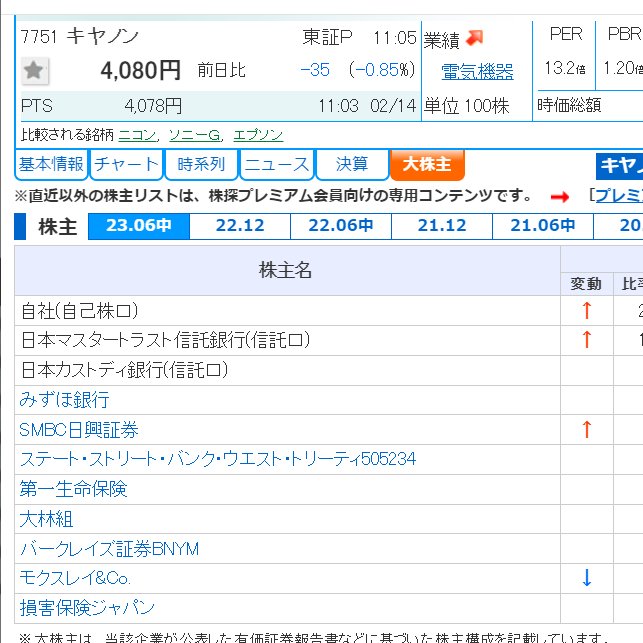Open the 基本情報 tab
Image resolution: width=643 pixels, height=643 pixels.
tap(51, 164)
